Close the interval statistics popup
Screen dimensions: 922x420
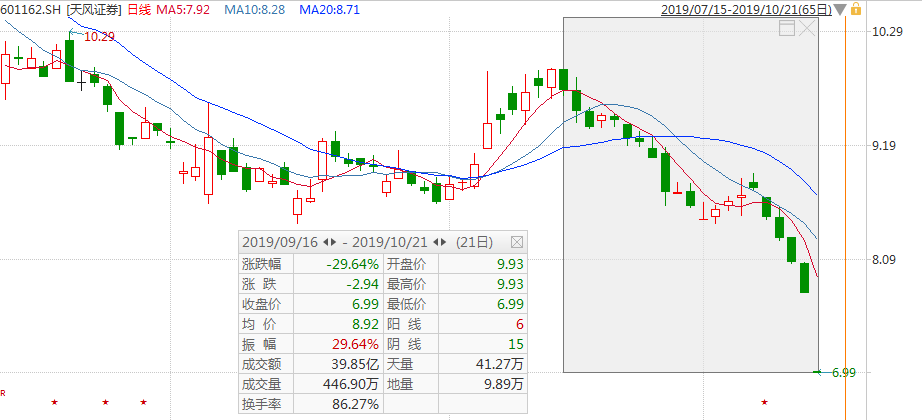(517, 242)
